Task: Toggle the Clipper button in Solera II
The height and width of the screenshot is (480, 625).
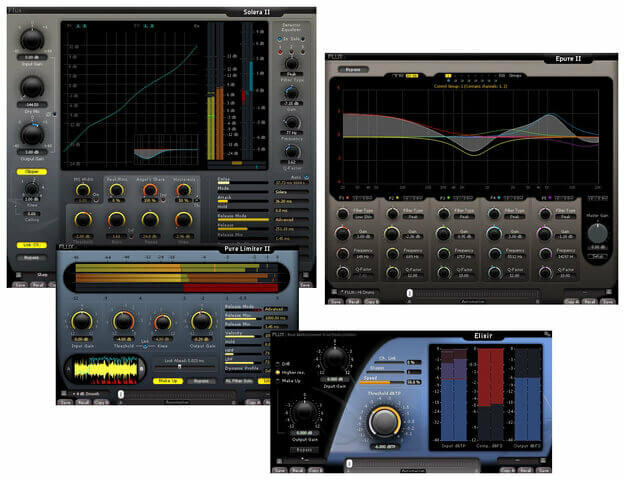Action: tap(32, 172)
